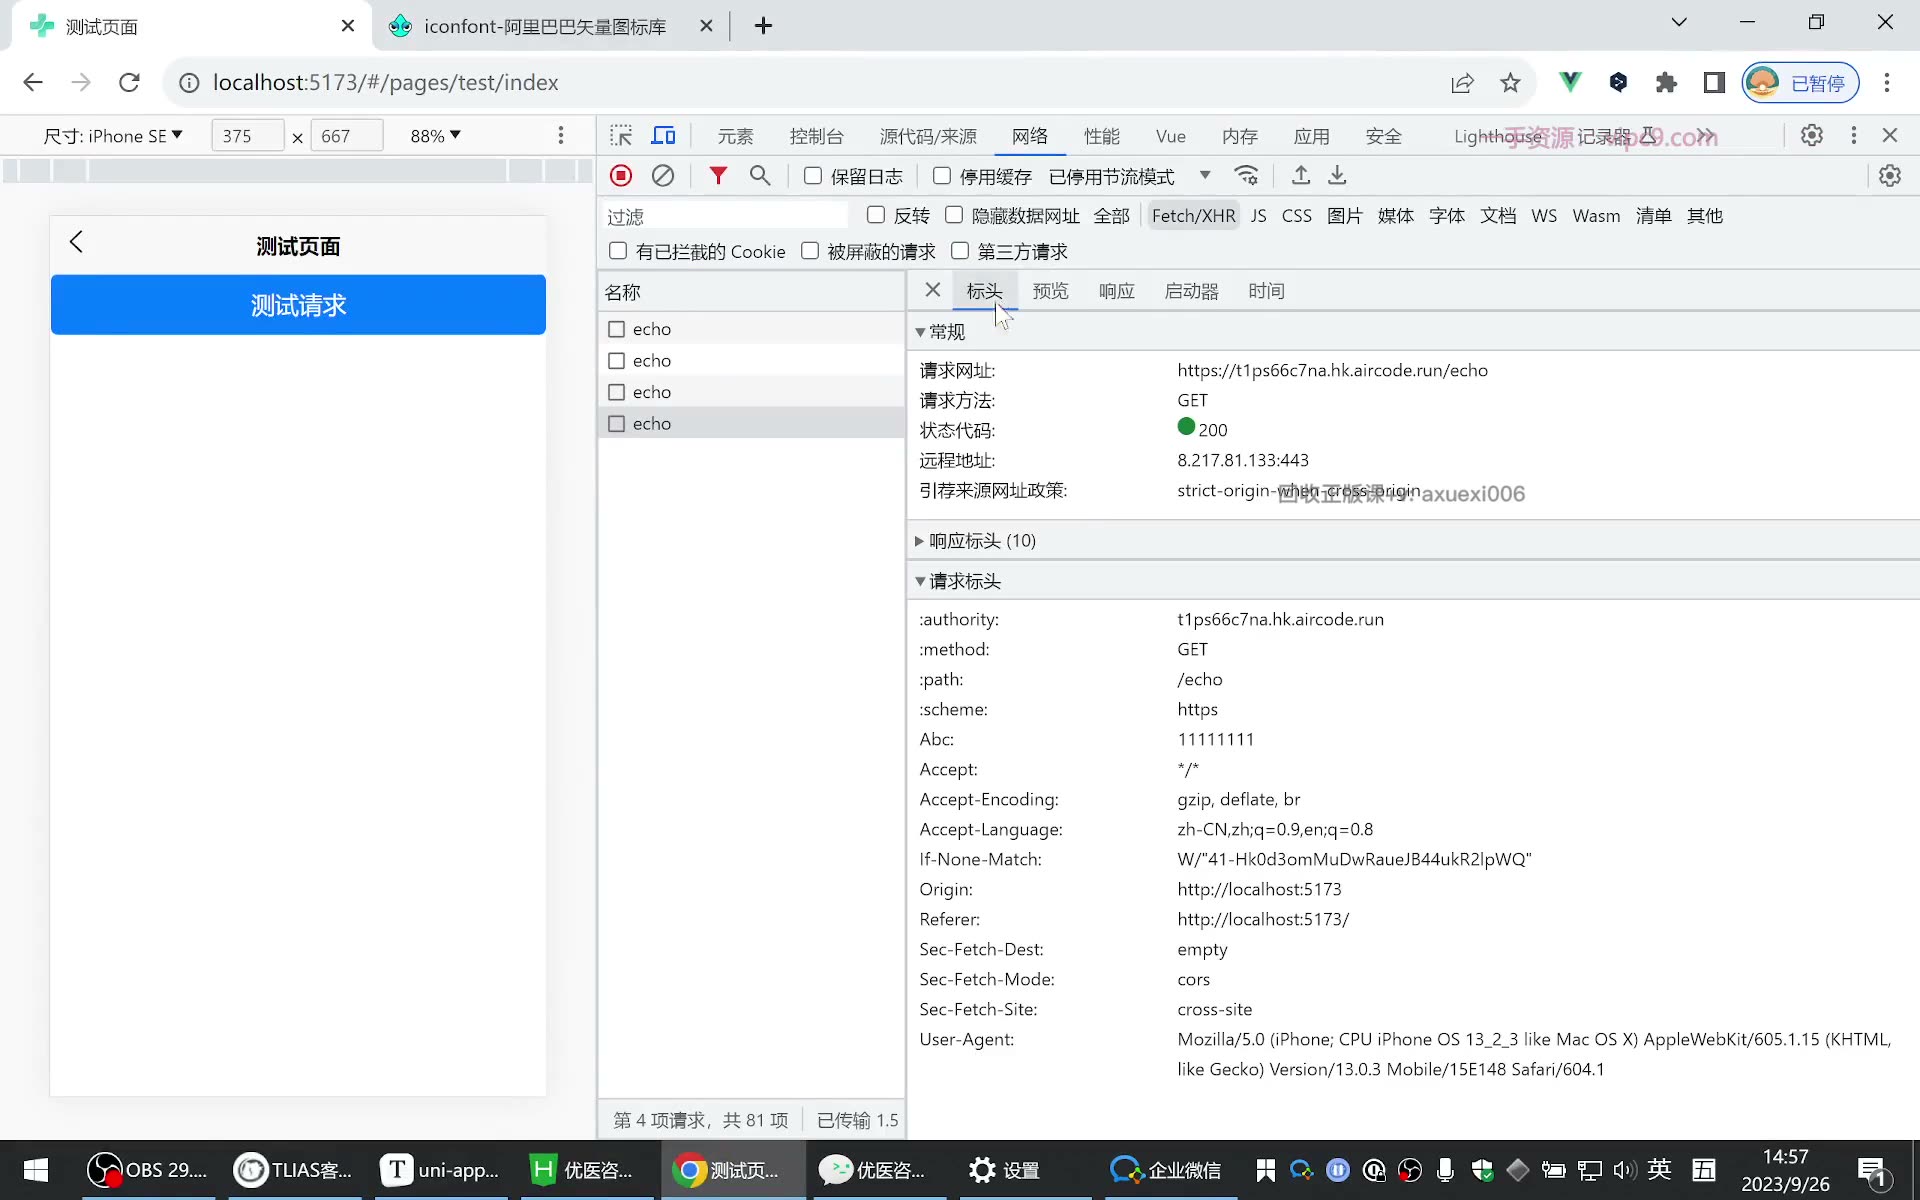1920x1200 pixels.
Task: Select the Fetch/XHR filter
Action: 1193,216
